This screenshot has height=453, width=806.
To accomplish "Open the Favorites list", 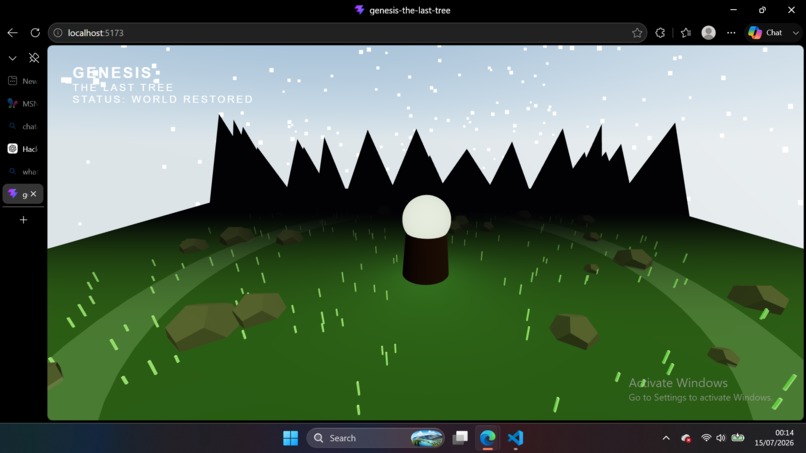I will [685, 33].
